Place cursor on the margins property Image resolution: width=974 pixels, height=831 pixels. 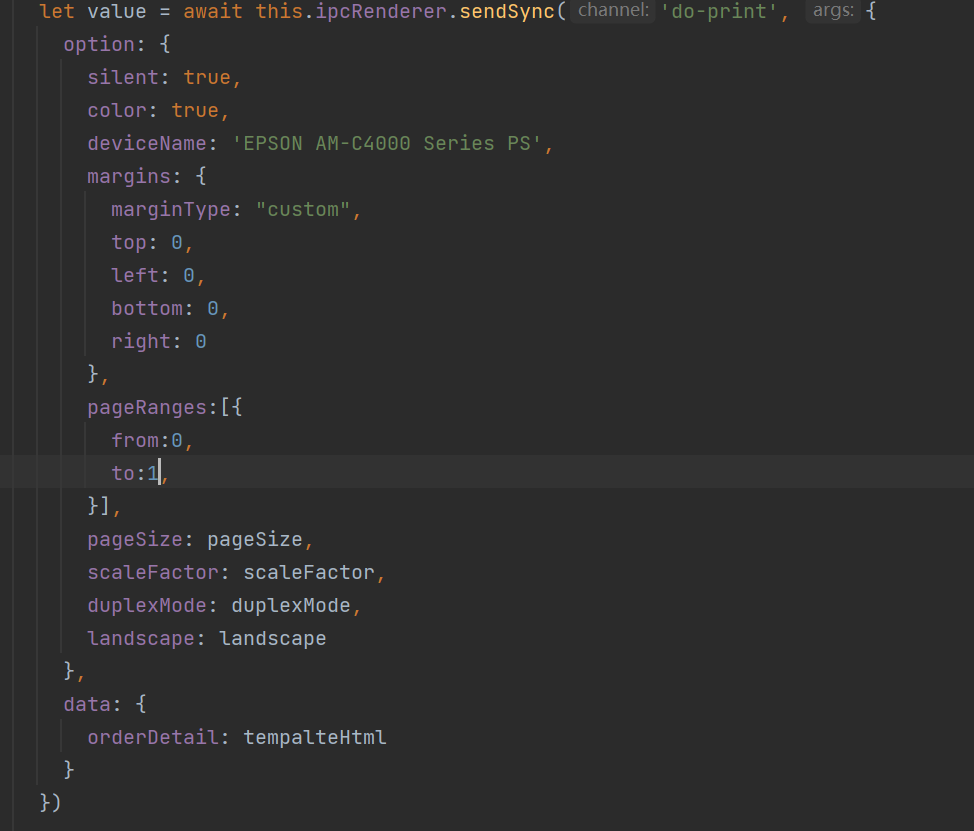[x=128, y=176]
